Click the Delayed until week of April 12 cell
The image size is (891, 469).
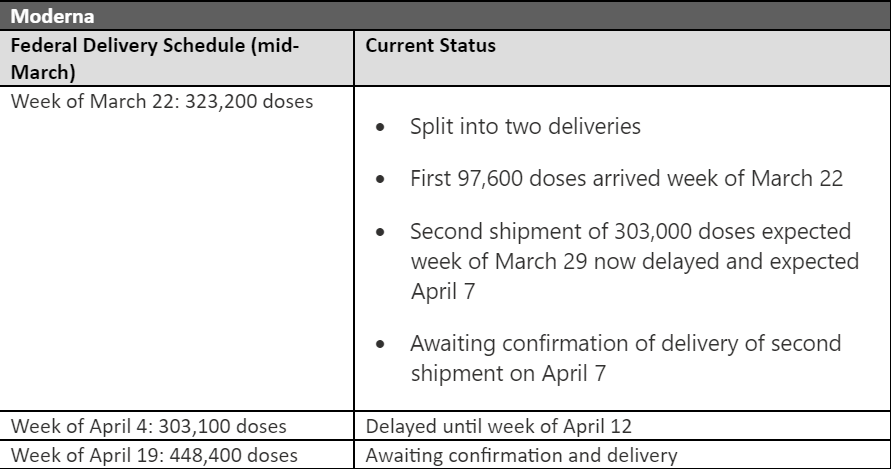coord(622,426)
